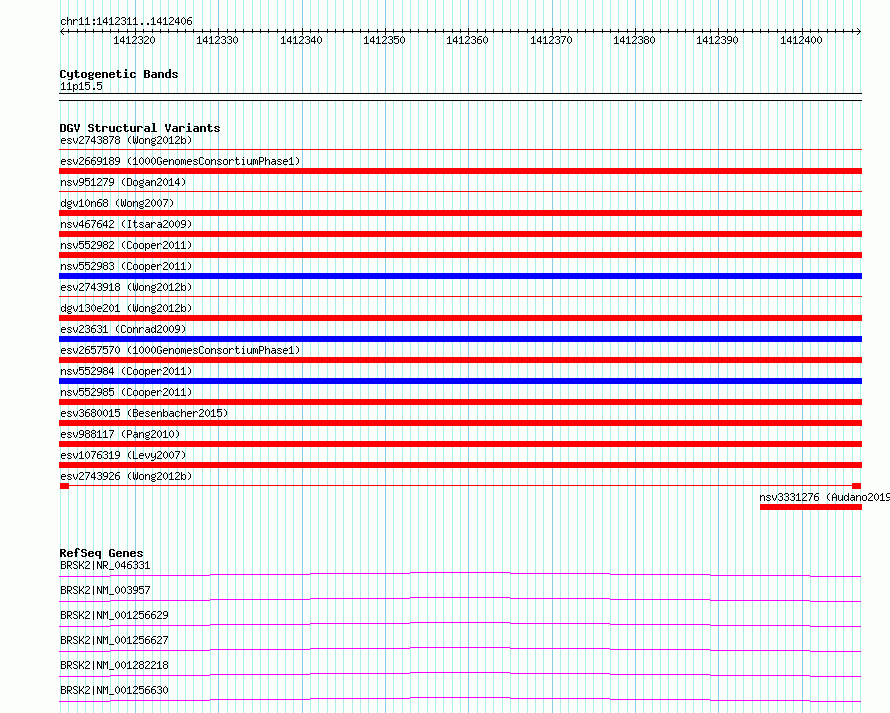Click ruler position 1412340
Image resolution: width=890 pixels, height=713 pixels.
[x=301, y=40]
